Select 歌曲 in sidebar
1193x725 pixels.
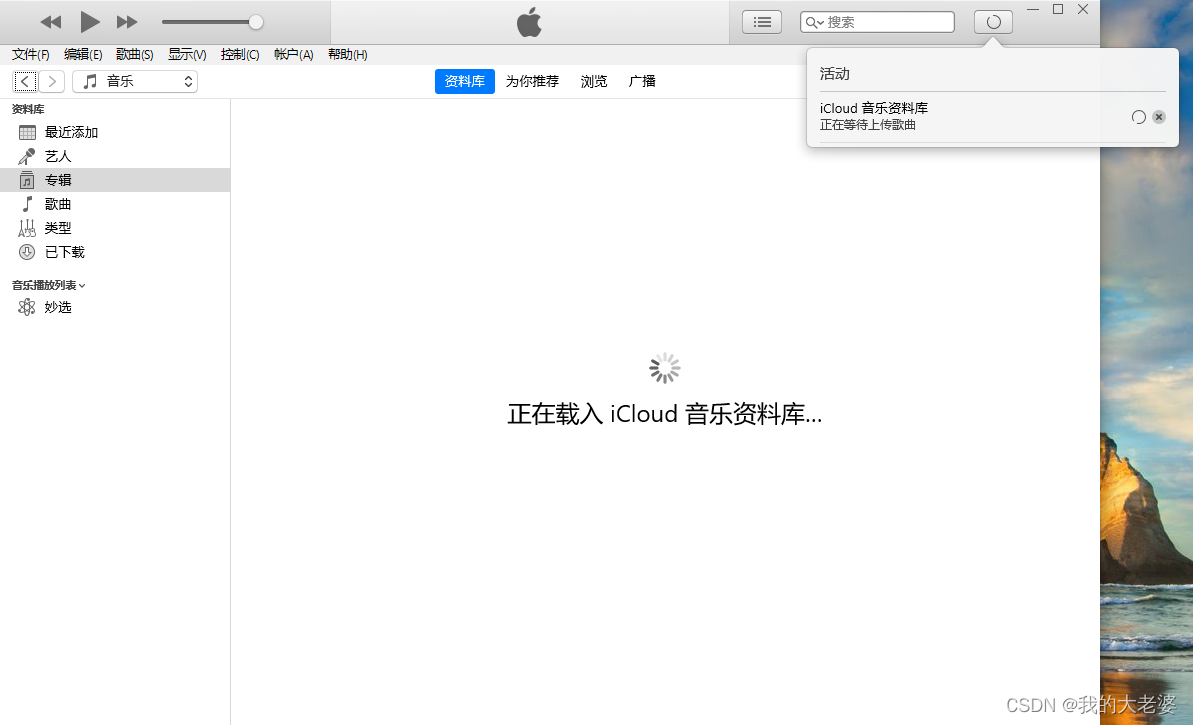(115, 204)
